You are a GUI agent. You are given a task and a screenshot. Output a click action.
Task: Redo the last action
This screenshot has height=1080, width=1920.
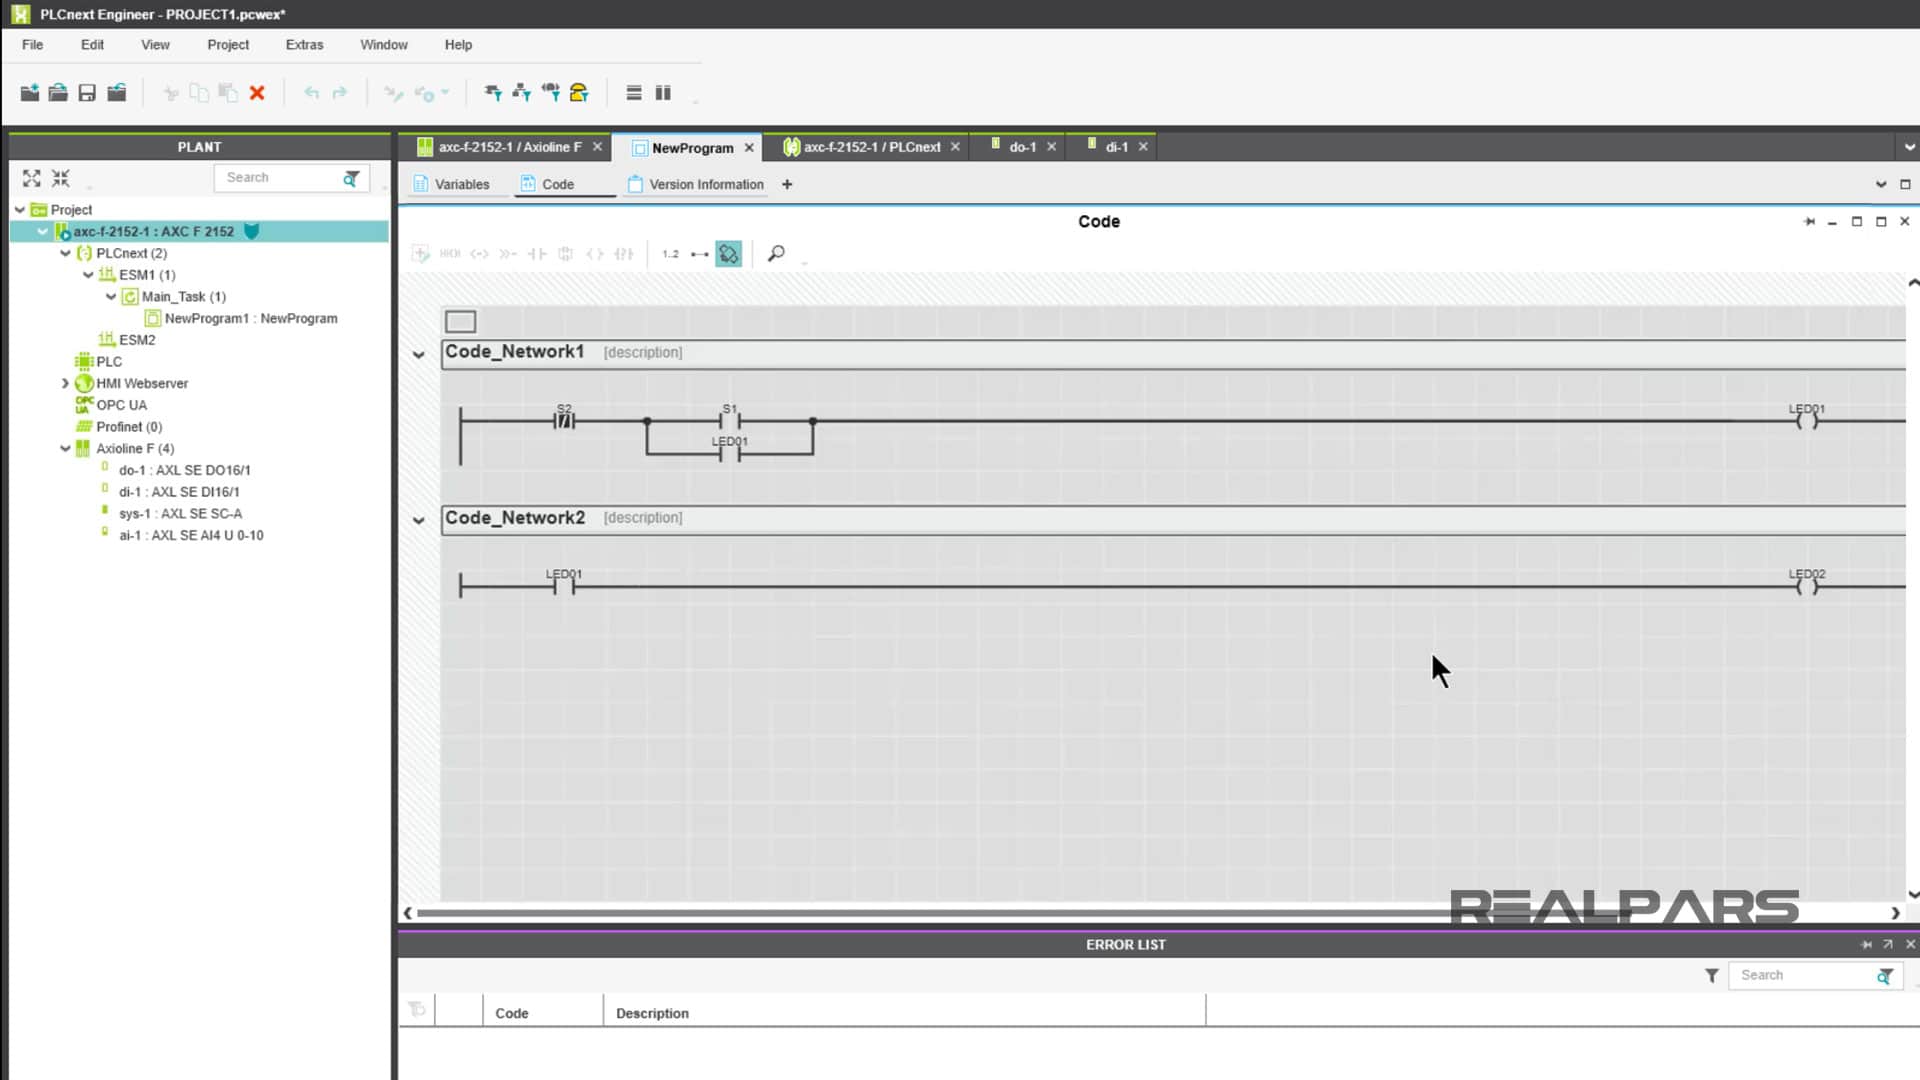340,93
